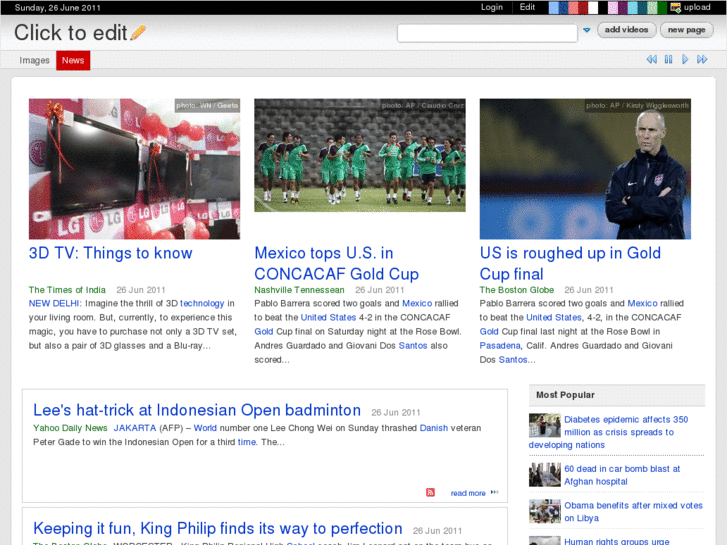Image resolution: width=727 pixels, height=545 pixels.
Task: Click 'Pasadena' link in Boston Globe story
Action: click(x=500, y=346)
